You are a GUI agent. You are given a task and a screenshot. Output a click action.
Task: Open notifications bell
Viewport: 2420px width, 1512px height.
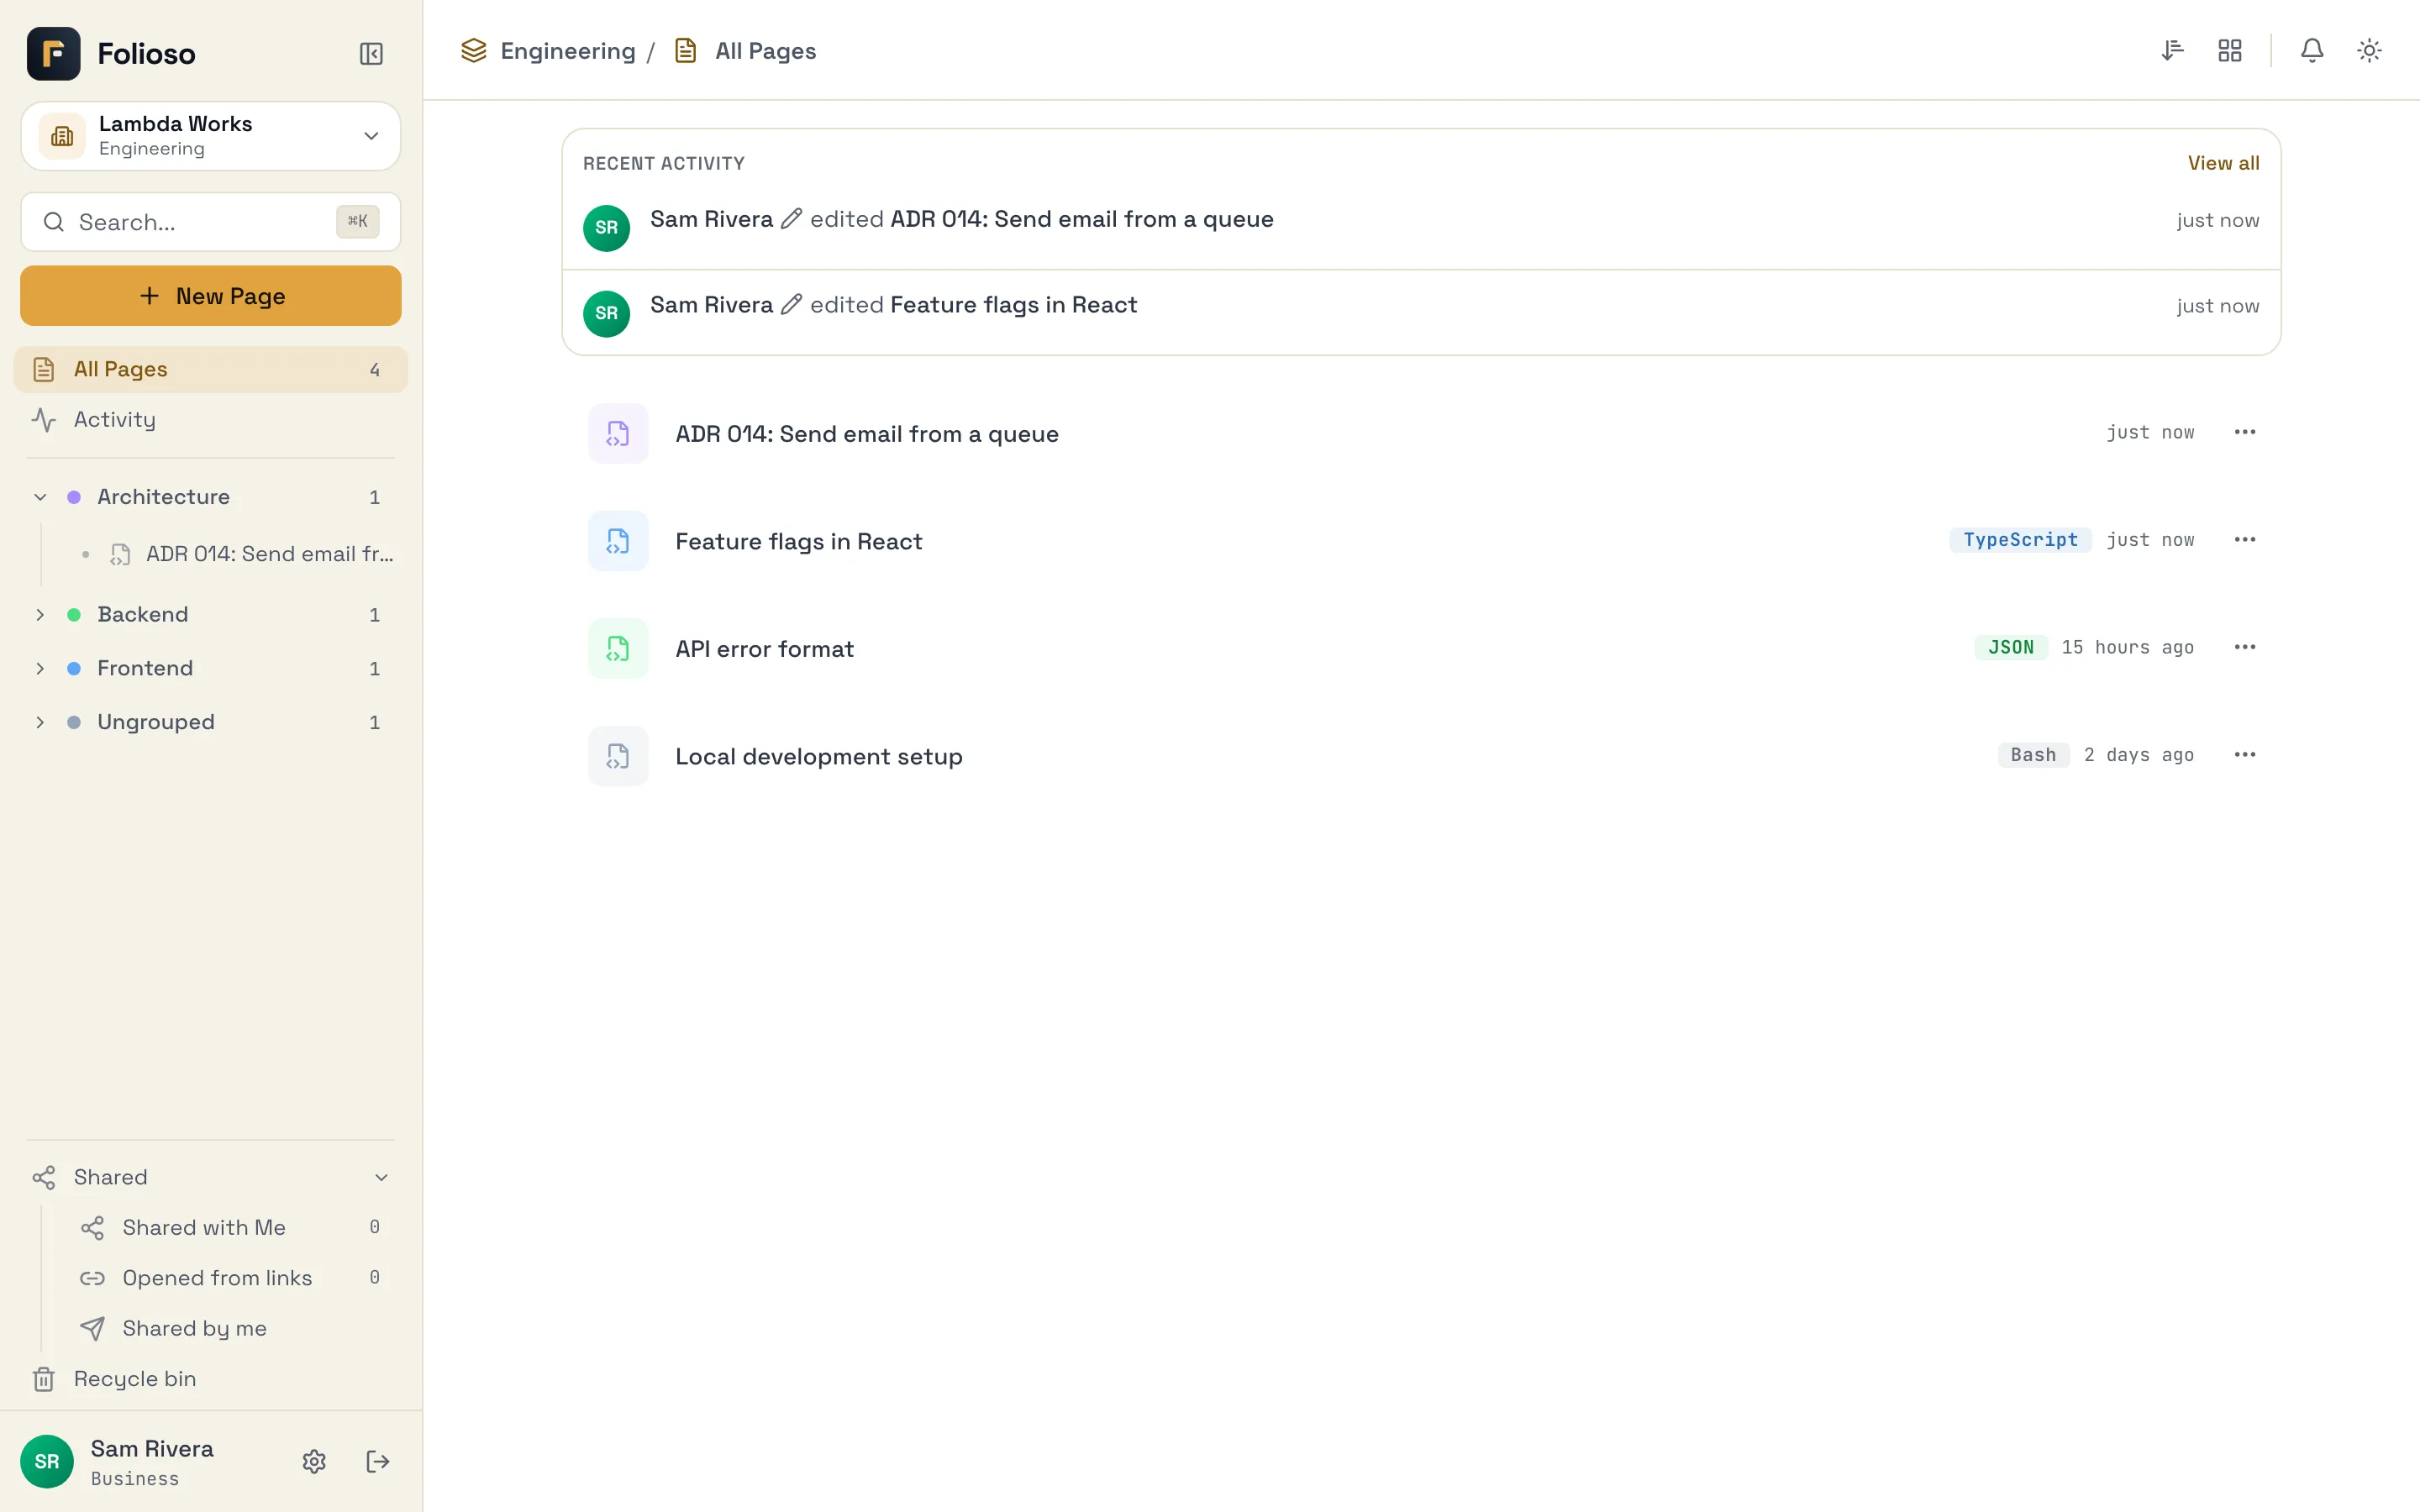pyautogui.click(x=2311, y=50)
